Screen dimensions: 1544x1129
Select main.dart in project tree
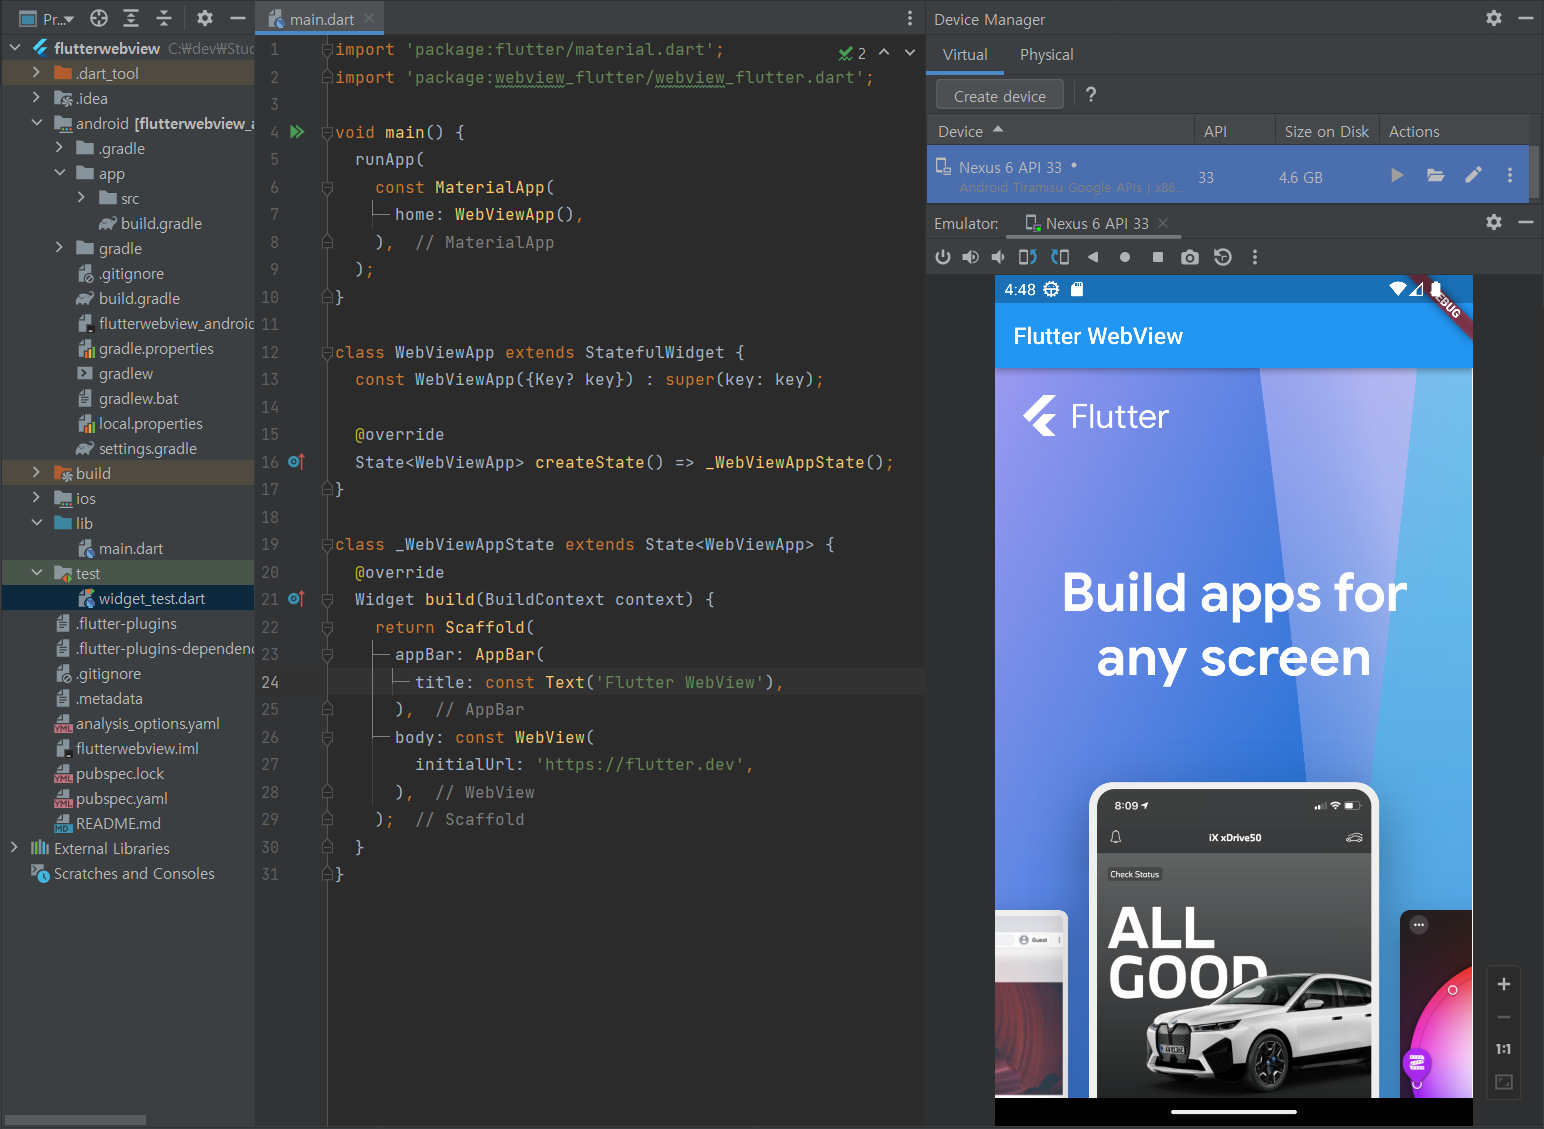(x=130, y=548)
